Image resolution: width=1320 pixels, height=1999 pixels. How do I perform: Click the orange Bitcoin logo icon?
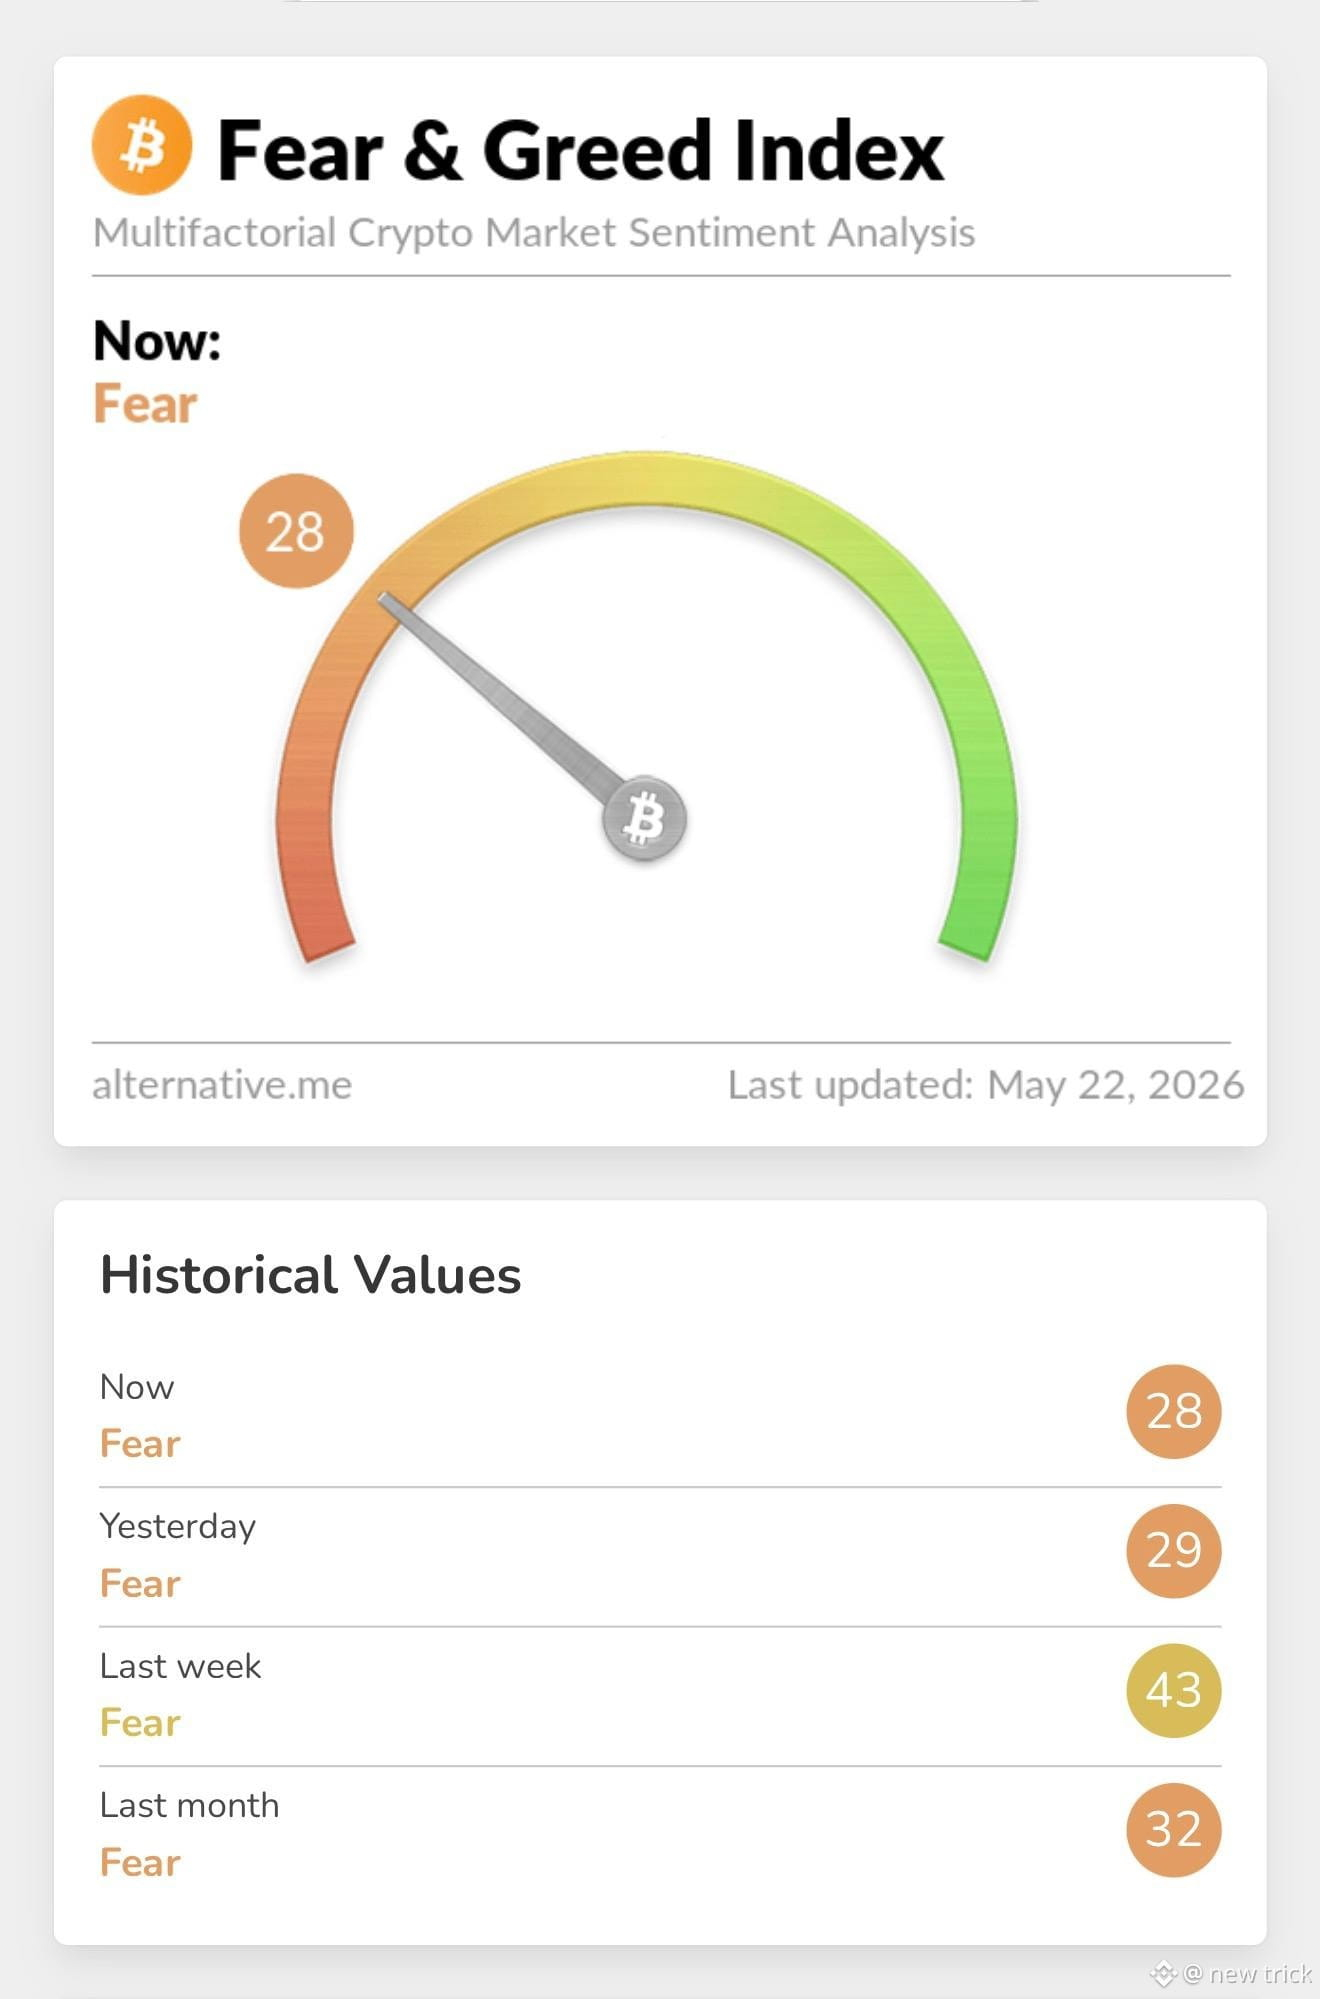(x=142, y=145)
